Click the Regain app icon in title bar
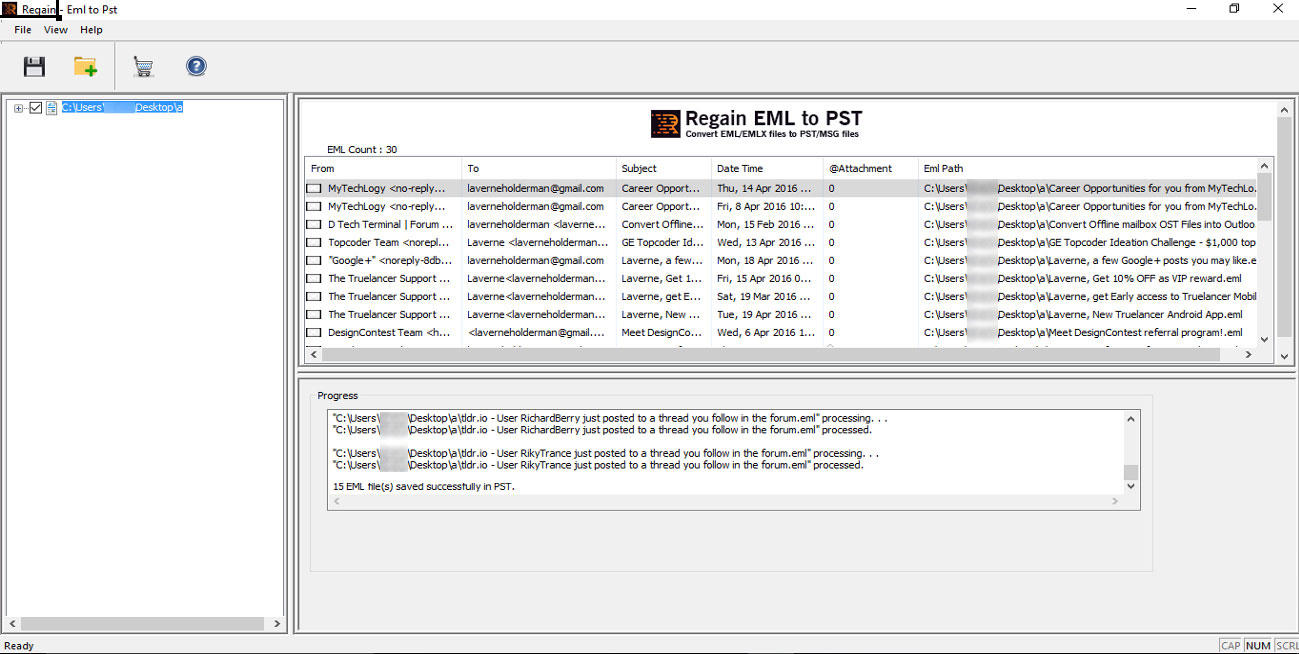The image size is (1299, 654). click(x=10, y=9)
